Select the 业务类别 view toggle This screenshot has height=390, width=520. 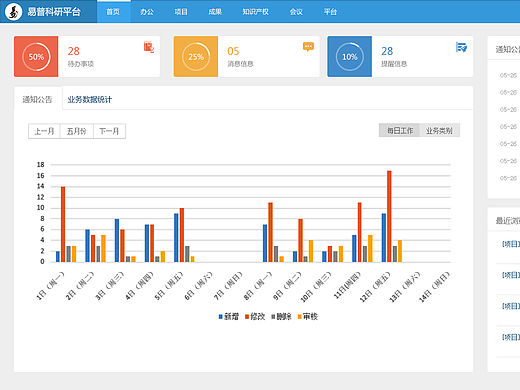tap(439, 130)
